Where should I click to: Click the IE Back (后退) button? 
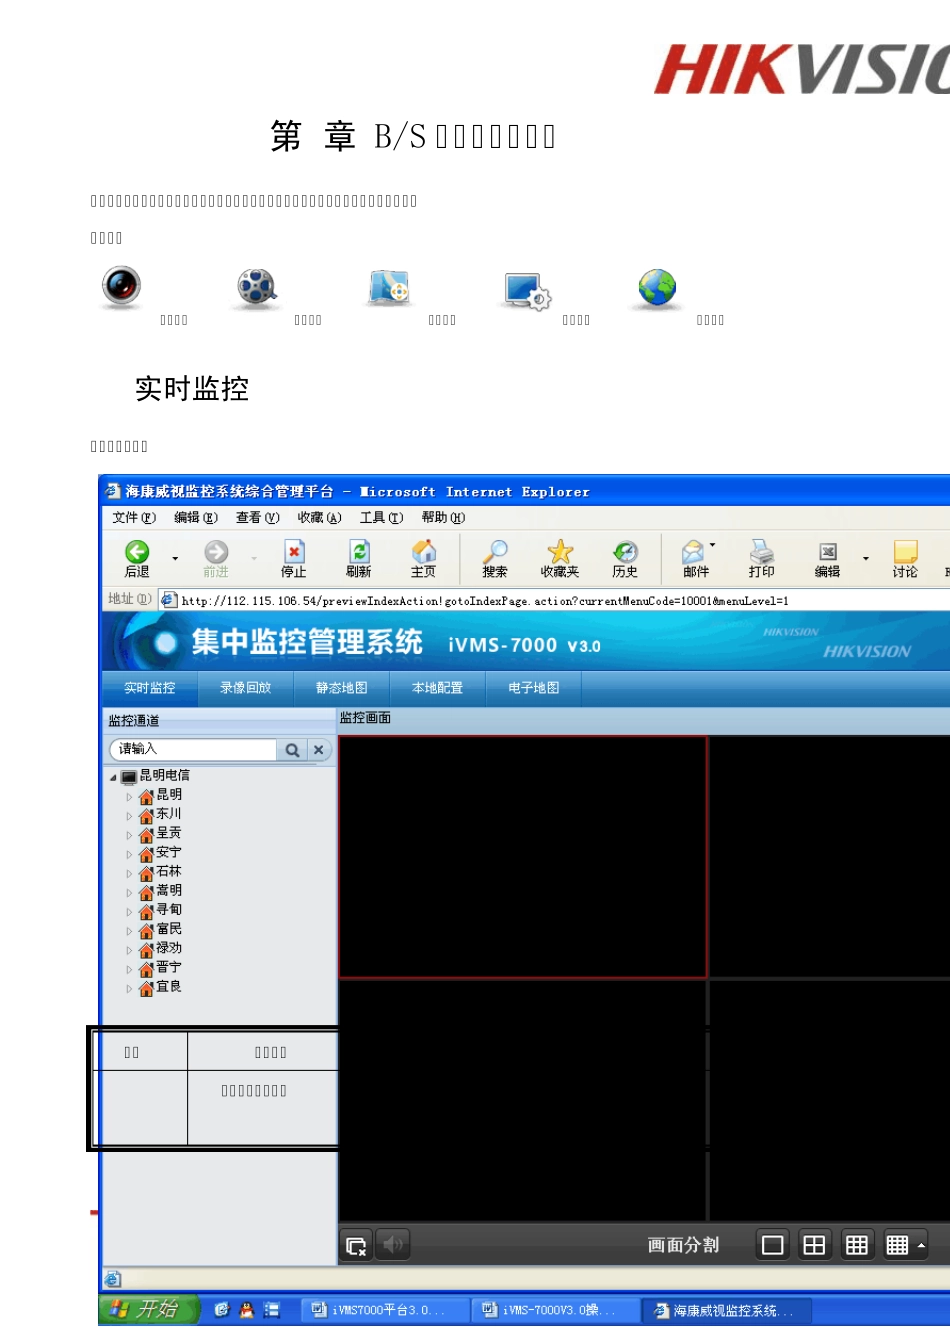[x=137, y=558]
